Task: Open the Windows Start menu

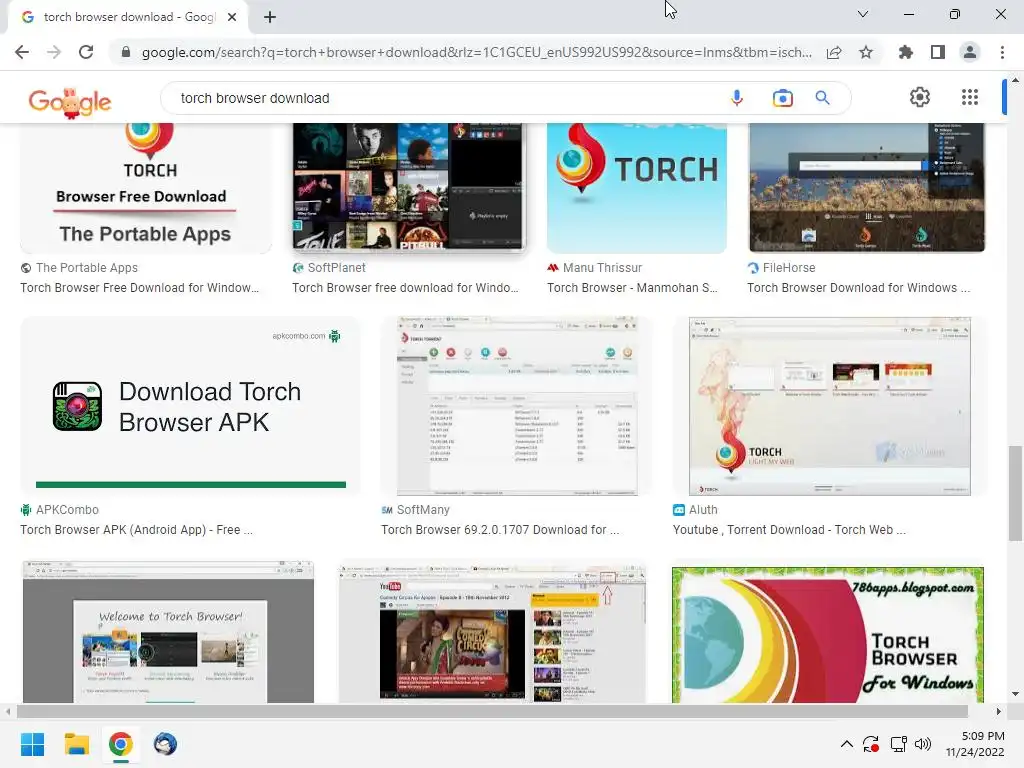Action: 32,744
